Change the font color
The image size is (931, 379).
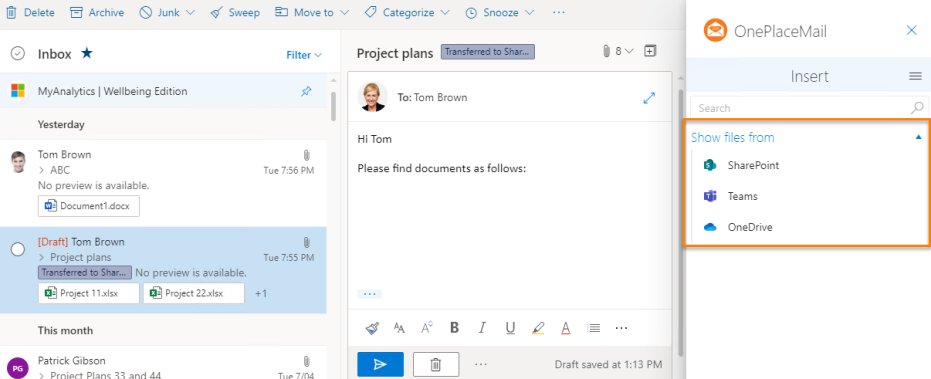pos(566,328)
